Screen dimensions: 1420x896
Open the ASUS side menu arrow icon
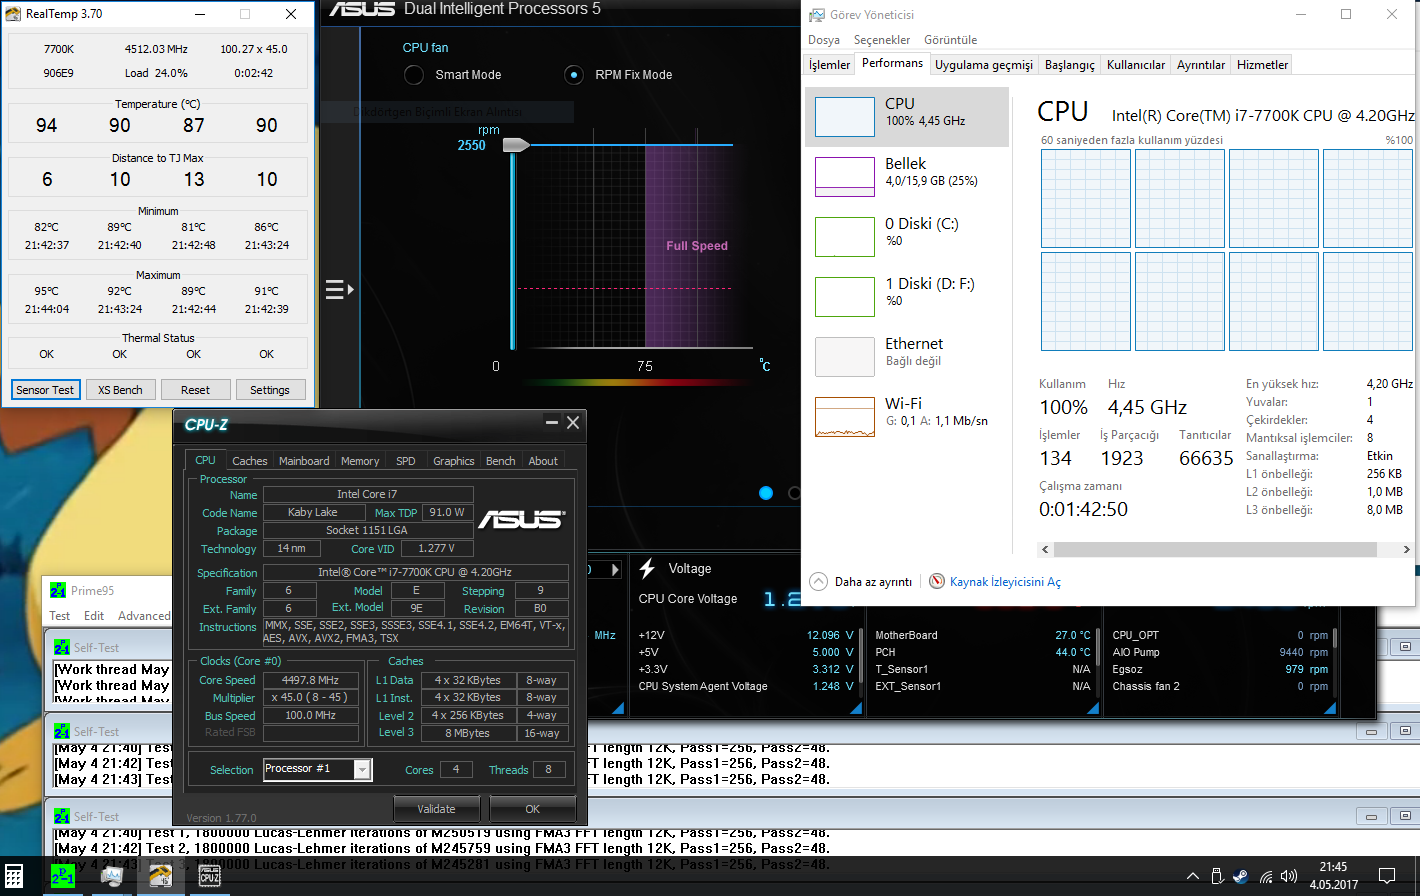340,290
